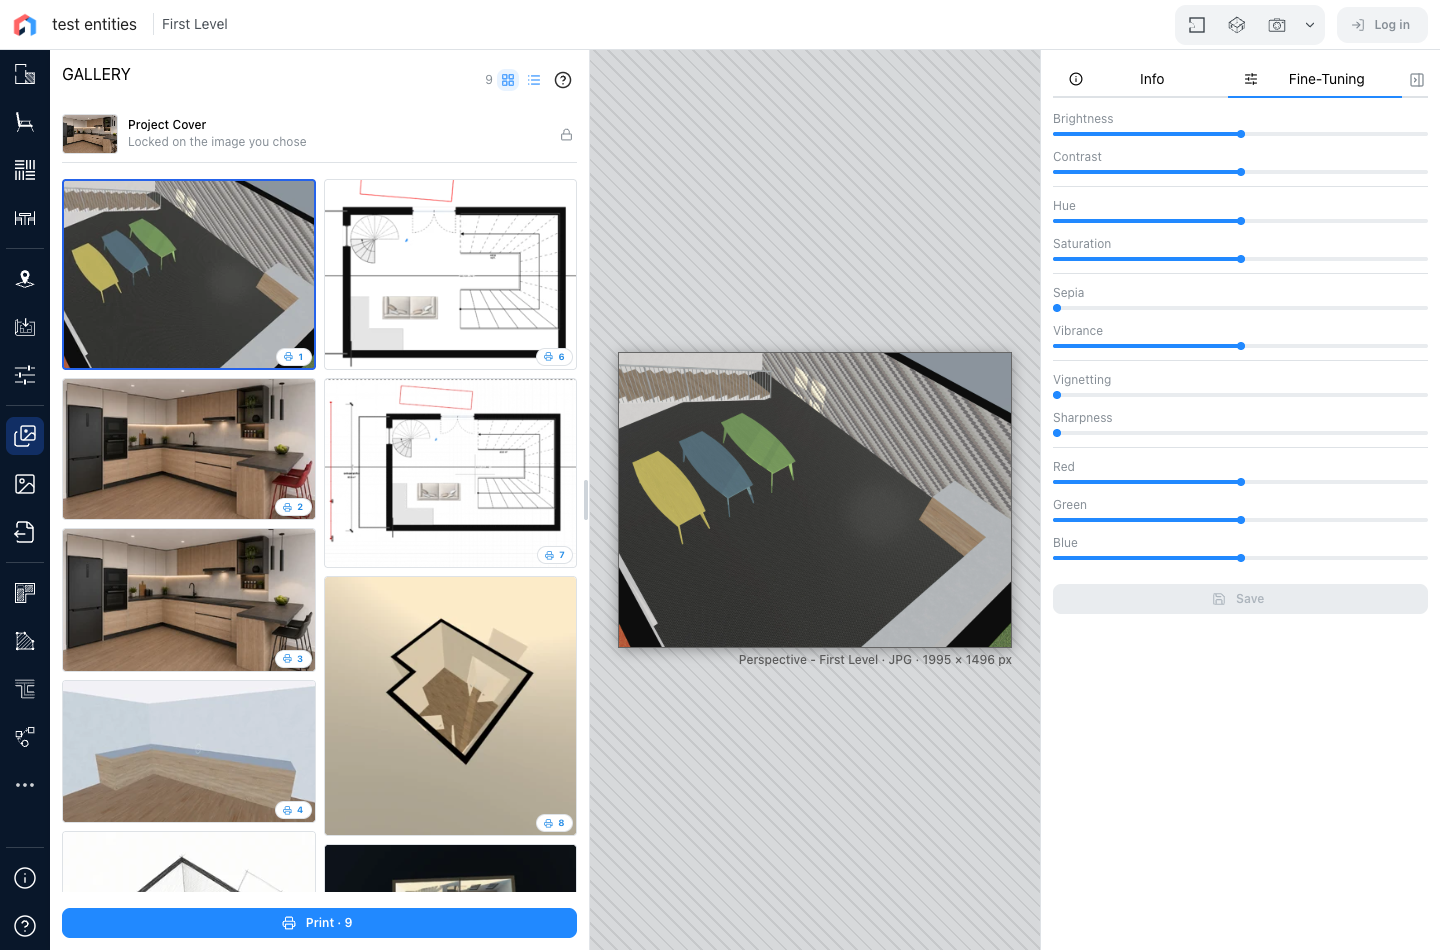Click the app logo in top-left corner
1440x950 pixels.
25,25
